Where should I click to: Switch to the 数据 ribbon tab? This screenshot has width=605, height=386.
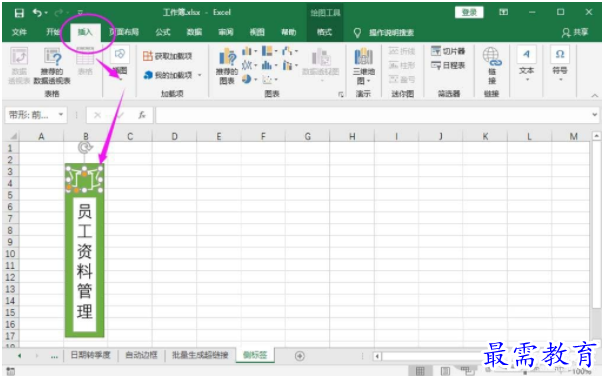click(x=194, y=32)
